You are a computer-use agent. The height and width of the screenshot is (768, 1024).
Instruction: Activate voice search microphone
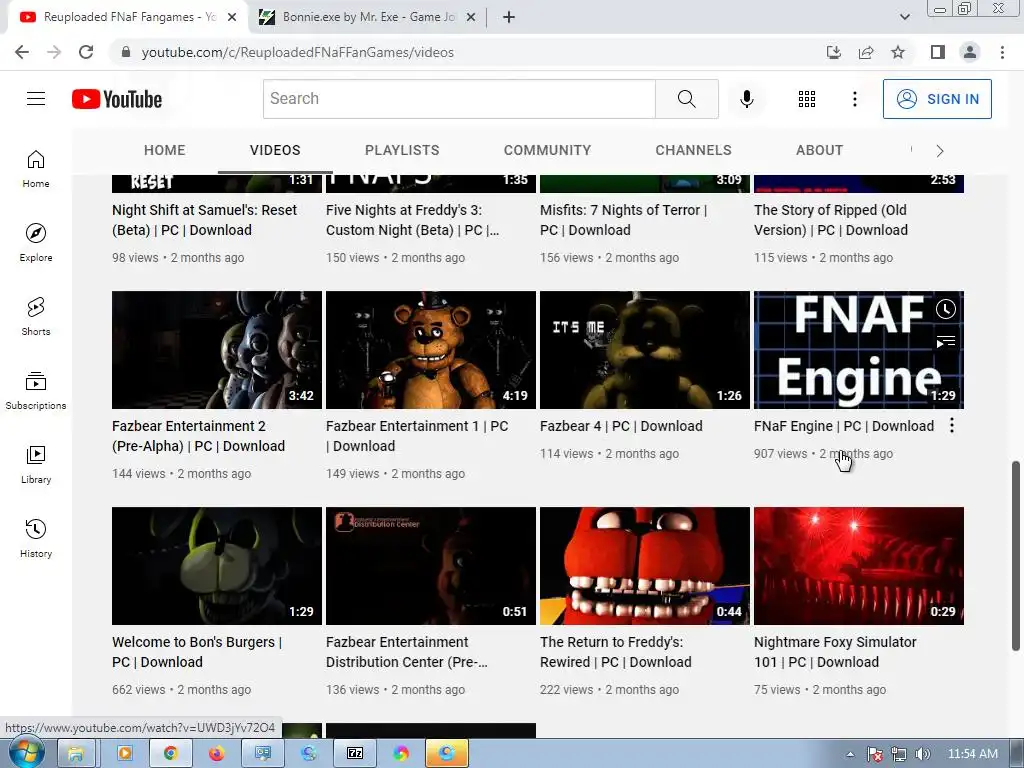click(746, 99)
